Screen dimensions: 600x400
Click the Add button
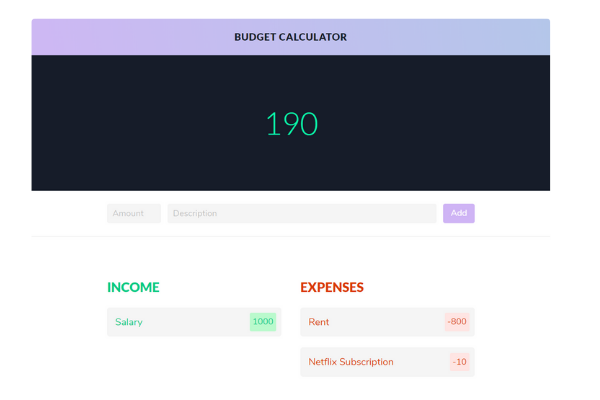458,213
